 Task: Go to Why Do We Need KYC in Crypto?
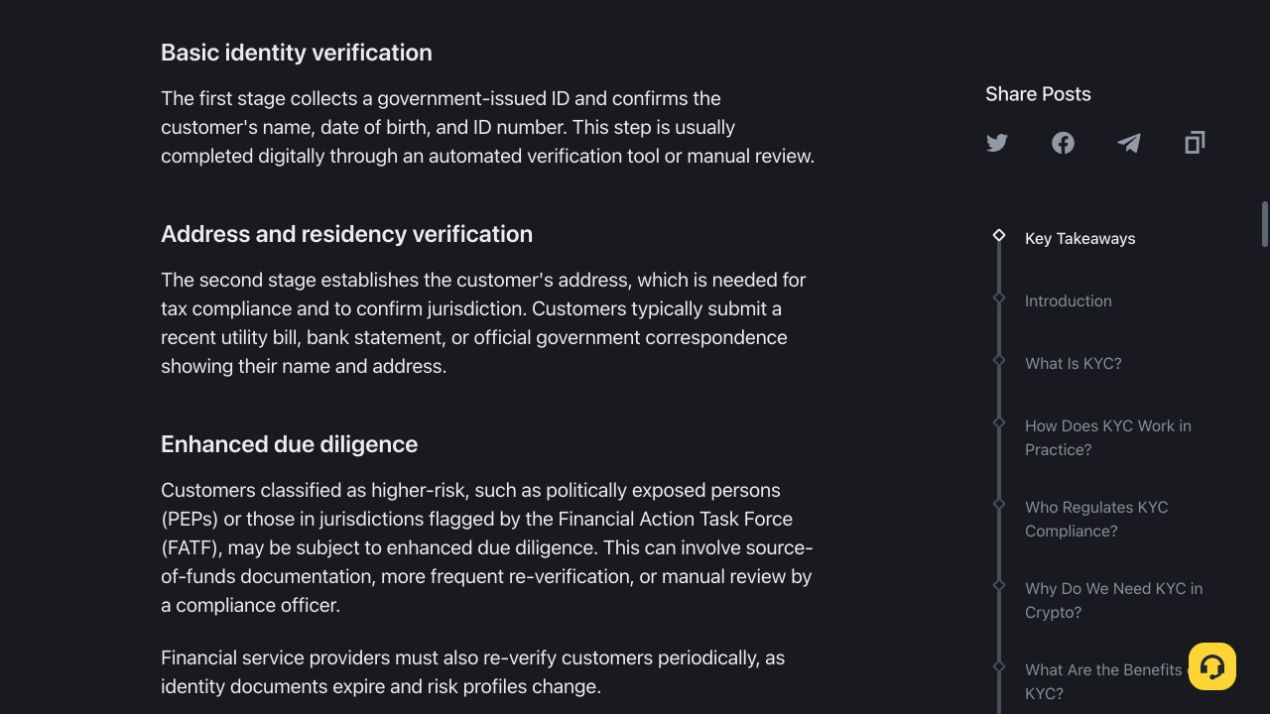point(1113,600)
